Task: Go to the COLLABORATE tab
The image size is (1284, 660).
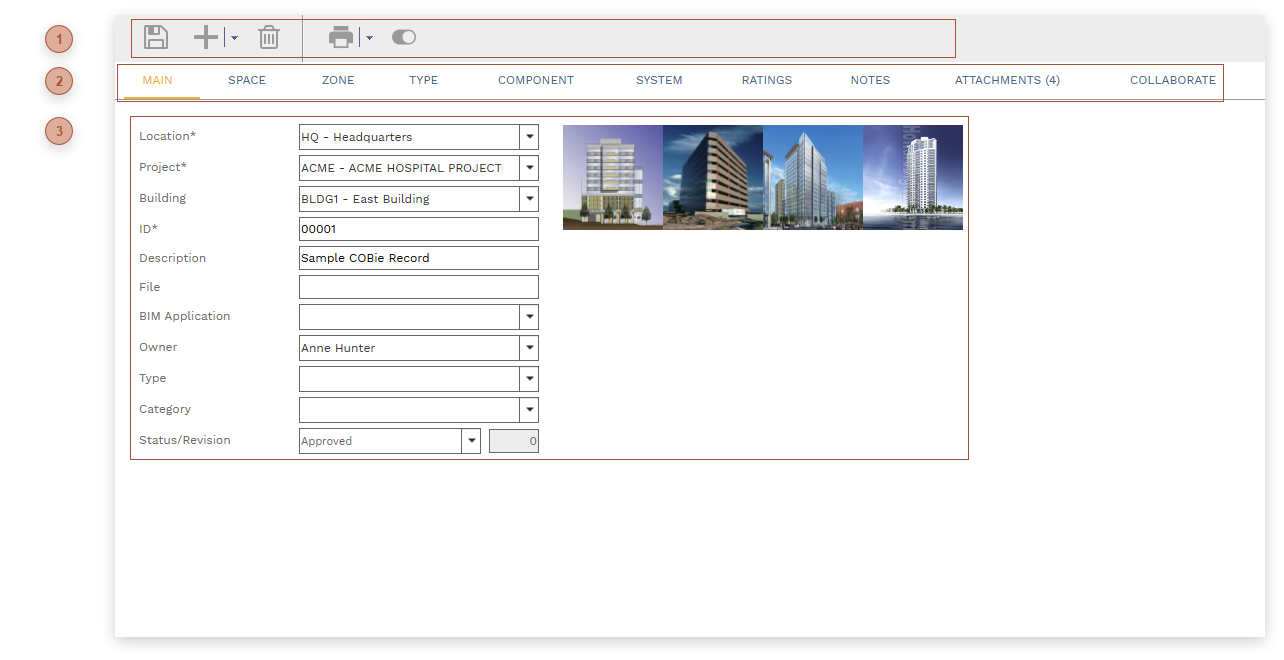Action: (1174, 80)
